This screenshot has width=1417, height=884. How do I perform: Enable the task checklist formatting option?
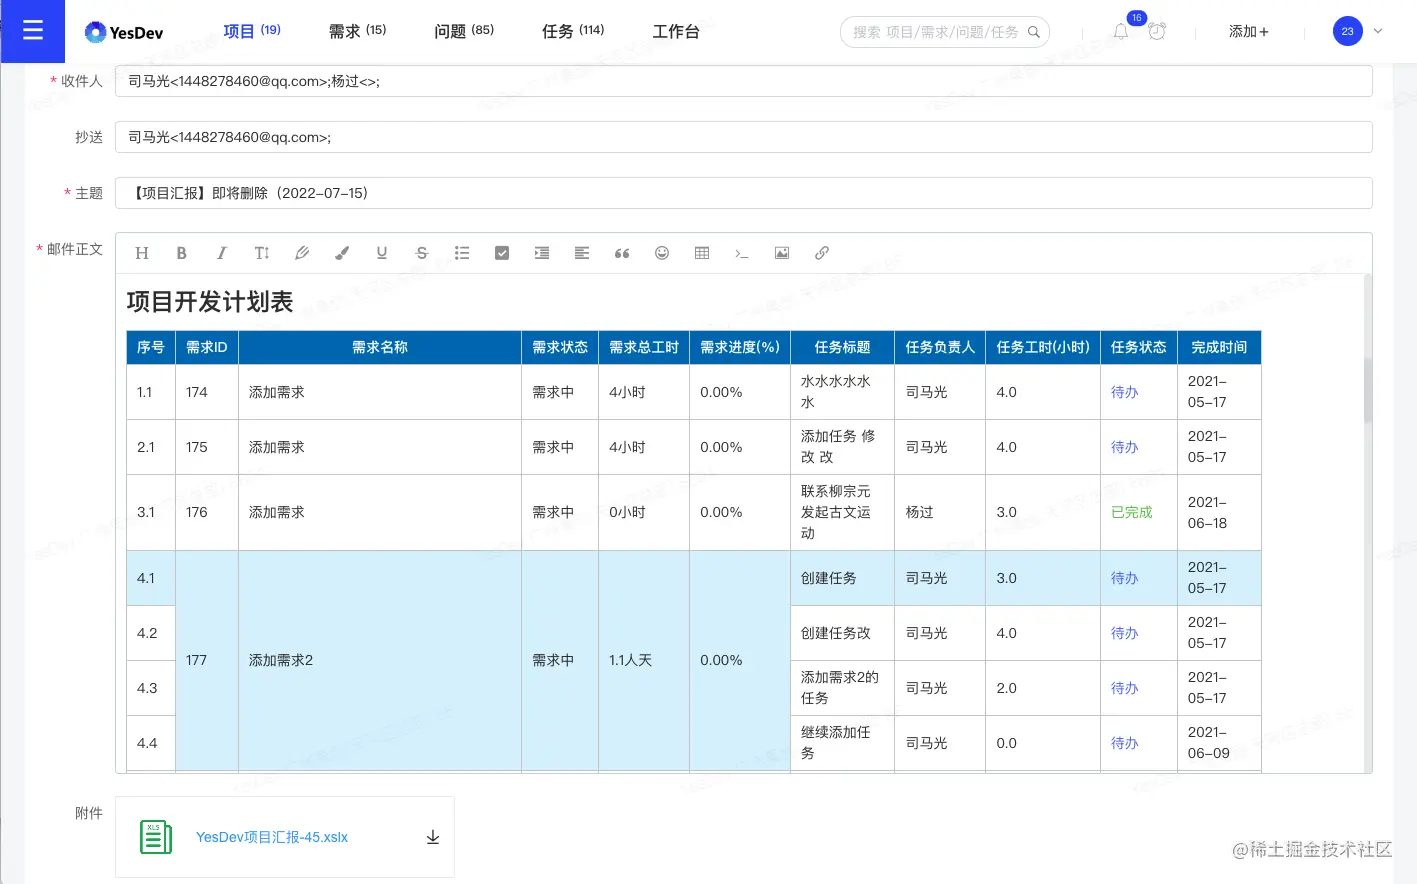coord(501,253)
